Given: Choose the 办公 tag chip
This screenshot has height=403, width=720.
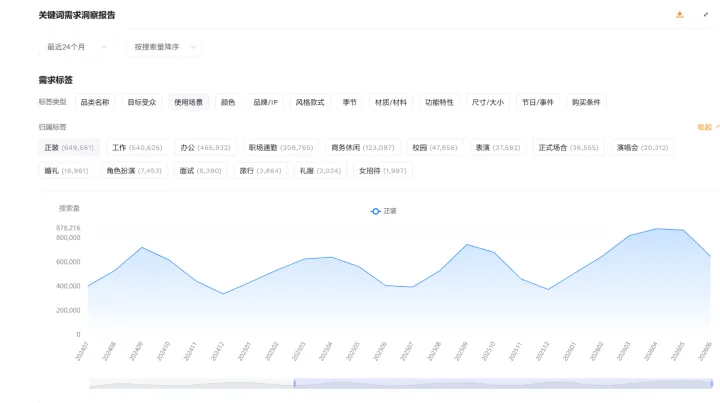Looking at the screenshot, I should point(205,147).
